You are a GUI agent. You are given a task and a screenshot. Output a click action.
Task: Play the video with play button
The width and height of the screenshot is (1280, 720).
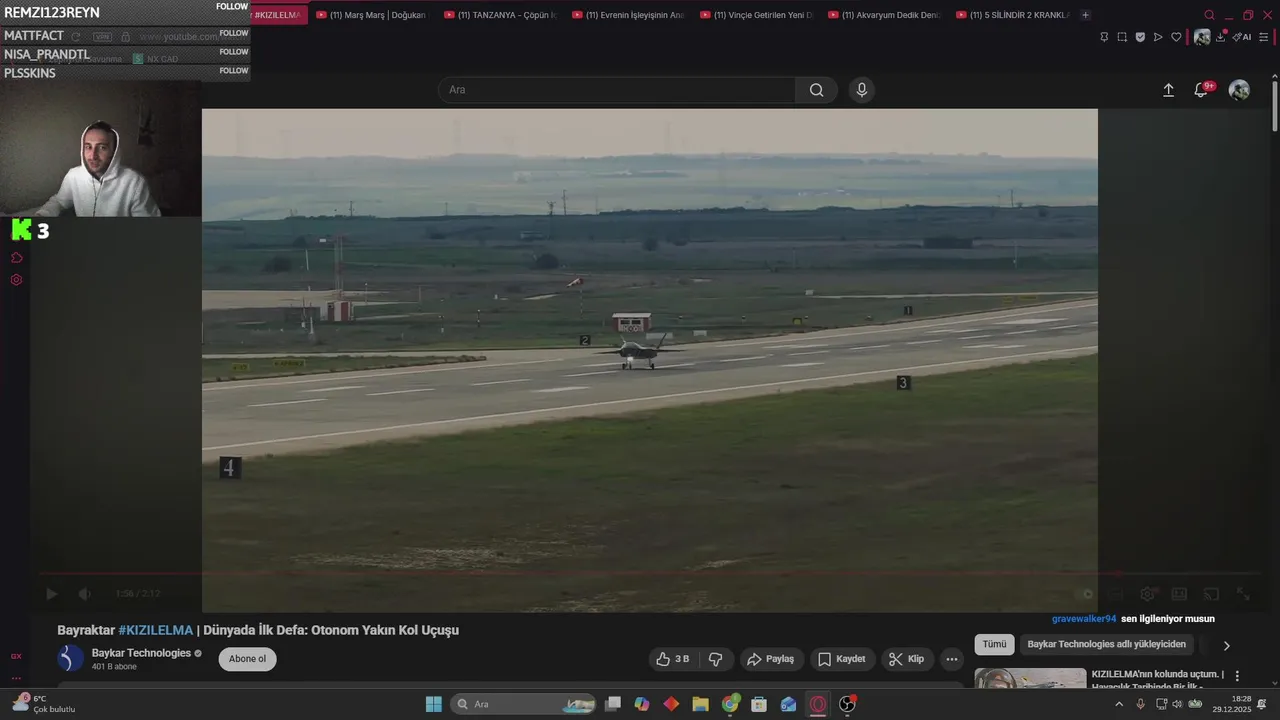point(52,594)
